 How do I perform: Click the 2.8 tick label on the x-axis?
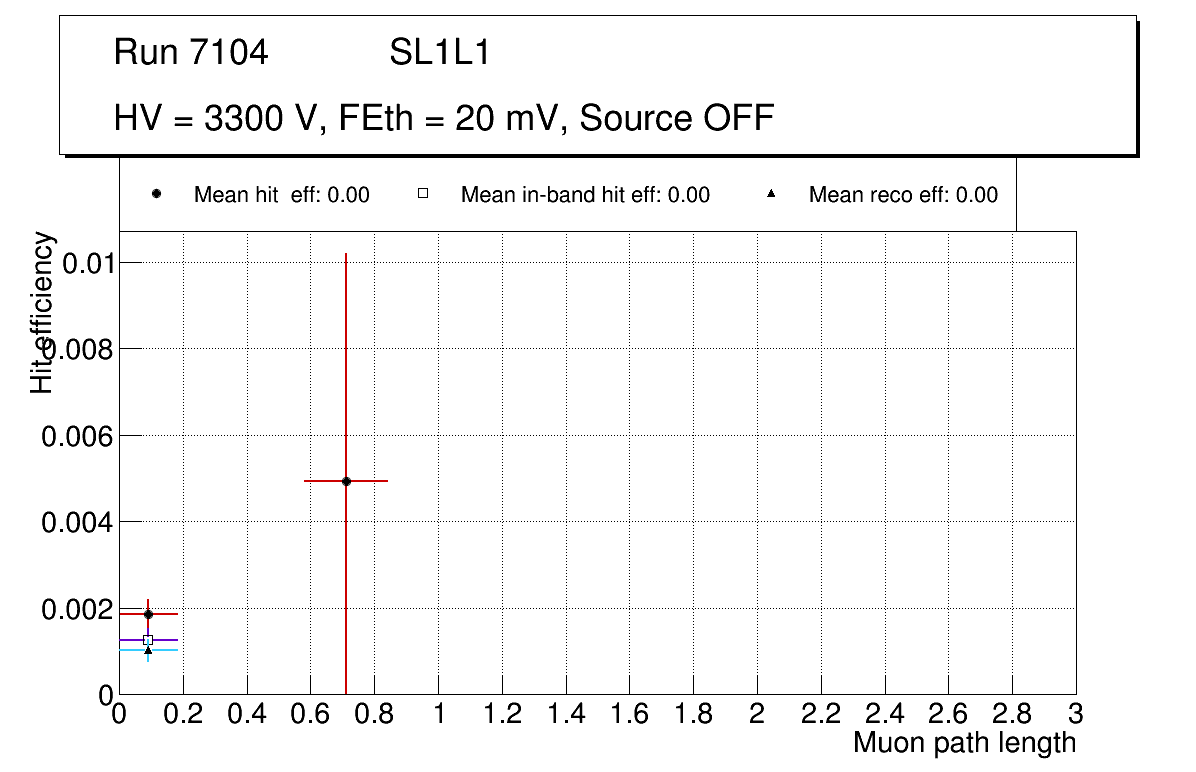point(1012,714)
